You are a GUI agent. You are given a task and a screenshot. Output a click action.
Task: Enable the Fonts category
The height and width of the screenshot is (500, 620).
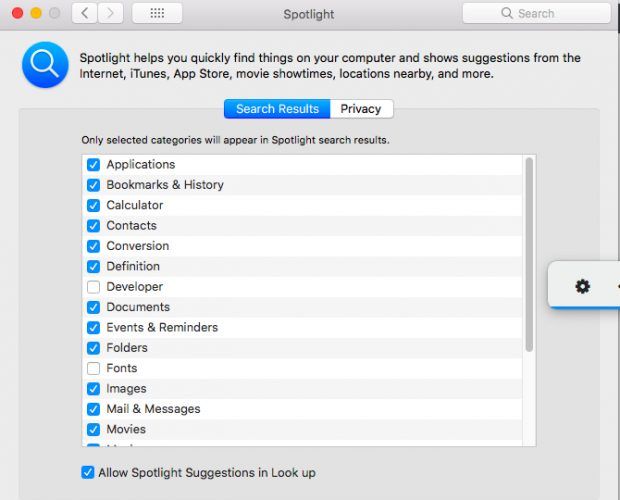pos(93,368)
